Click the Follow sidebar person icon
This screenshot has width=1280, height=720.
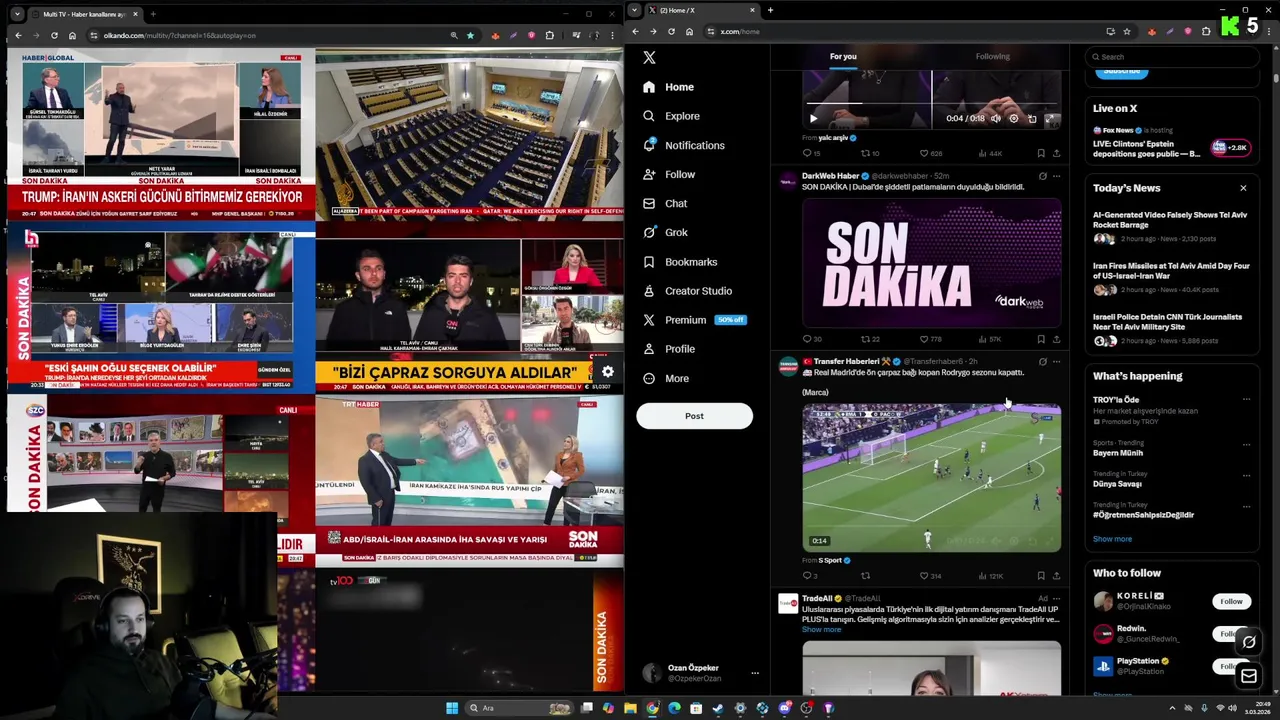click(649, 174)
